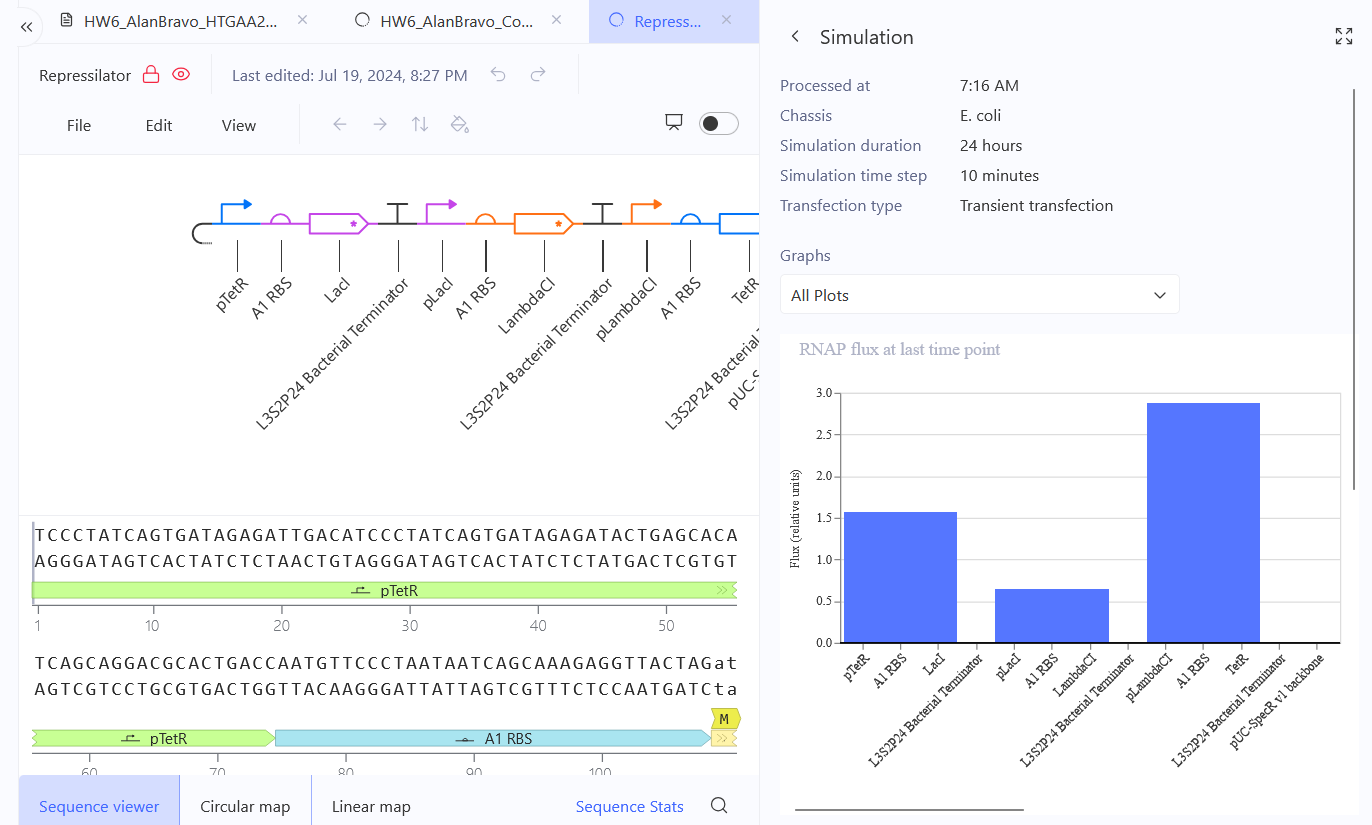Redo the last edit
1372x825 pixels.
[x=538, y=75]
